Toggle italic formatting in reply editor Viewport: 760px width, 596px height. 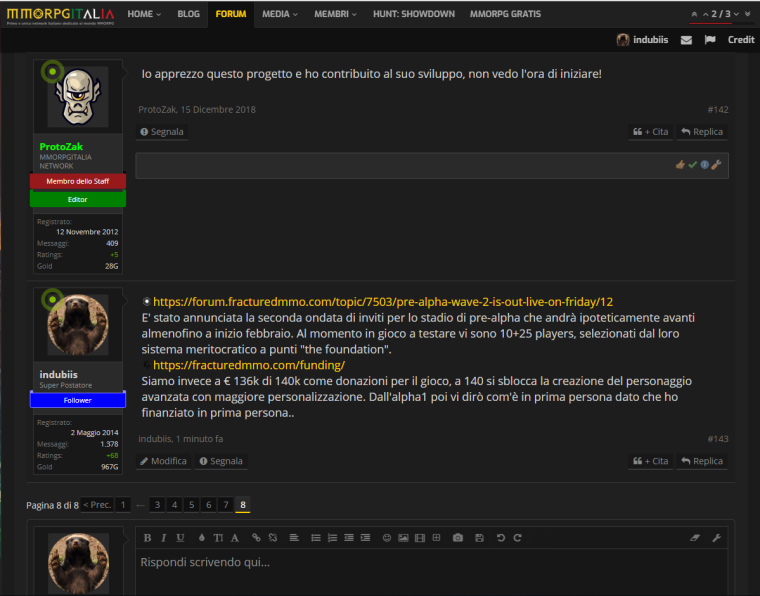(x=164, y=538)
